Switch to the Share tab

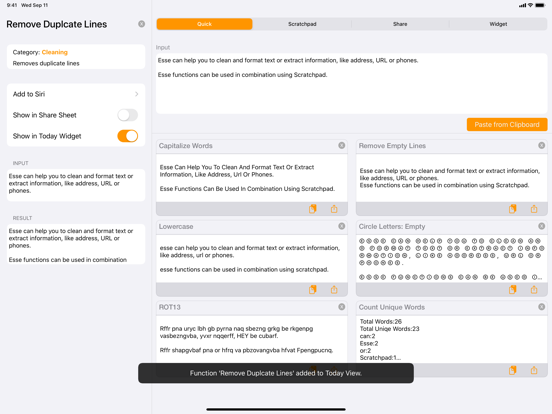400,24
